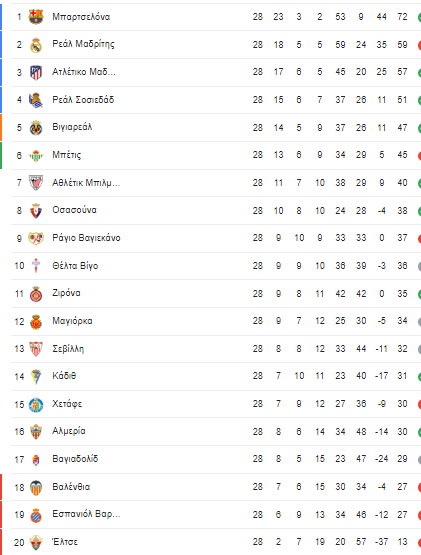Click the Real Madrid crest icon
421x555 pixels.
point(36,45)
